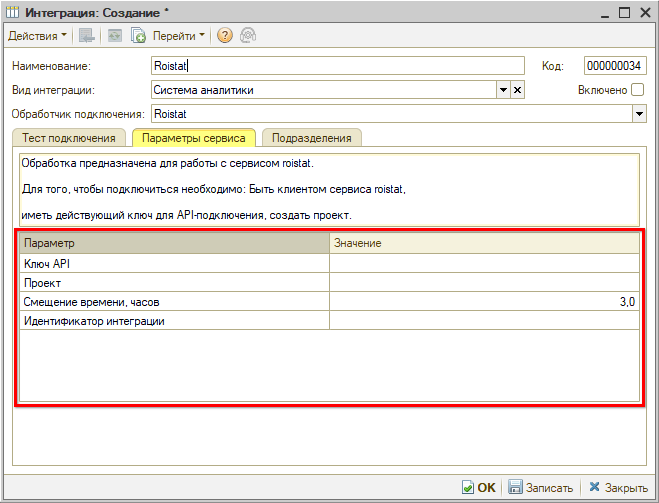Click the value cell for Идентификатор интеграции
The width and height of the screenshot is (659, 503).
coord(484,321)
